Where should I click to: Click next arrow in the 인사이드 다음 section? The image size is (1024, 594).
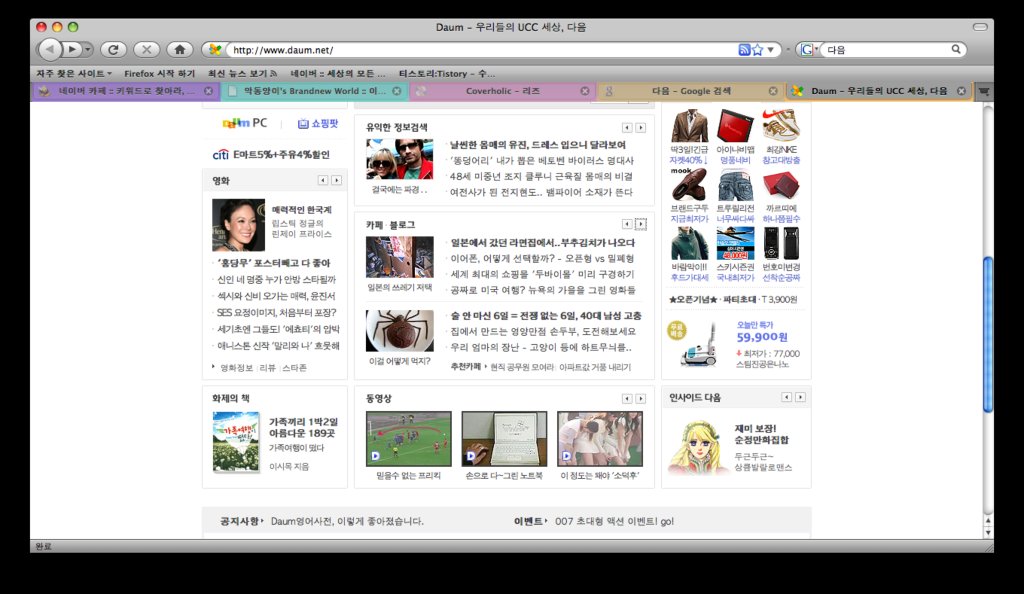800,397
